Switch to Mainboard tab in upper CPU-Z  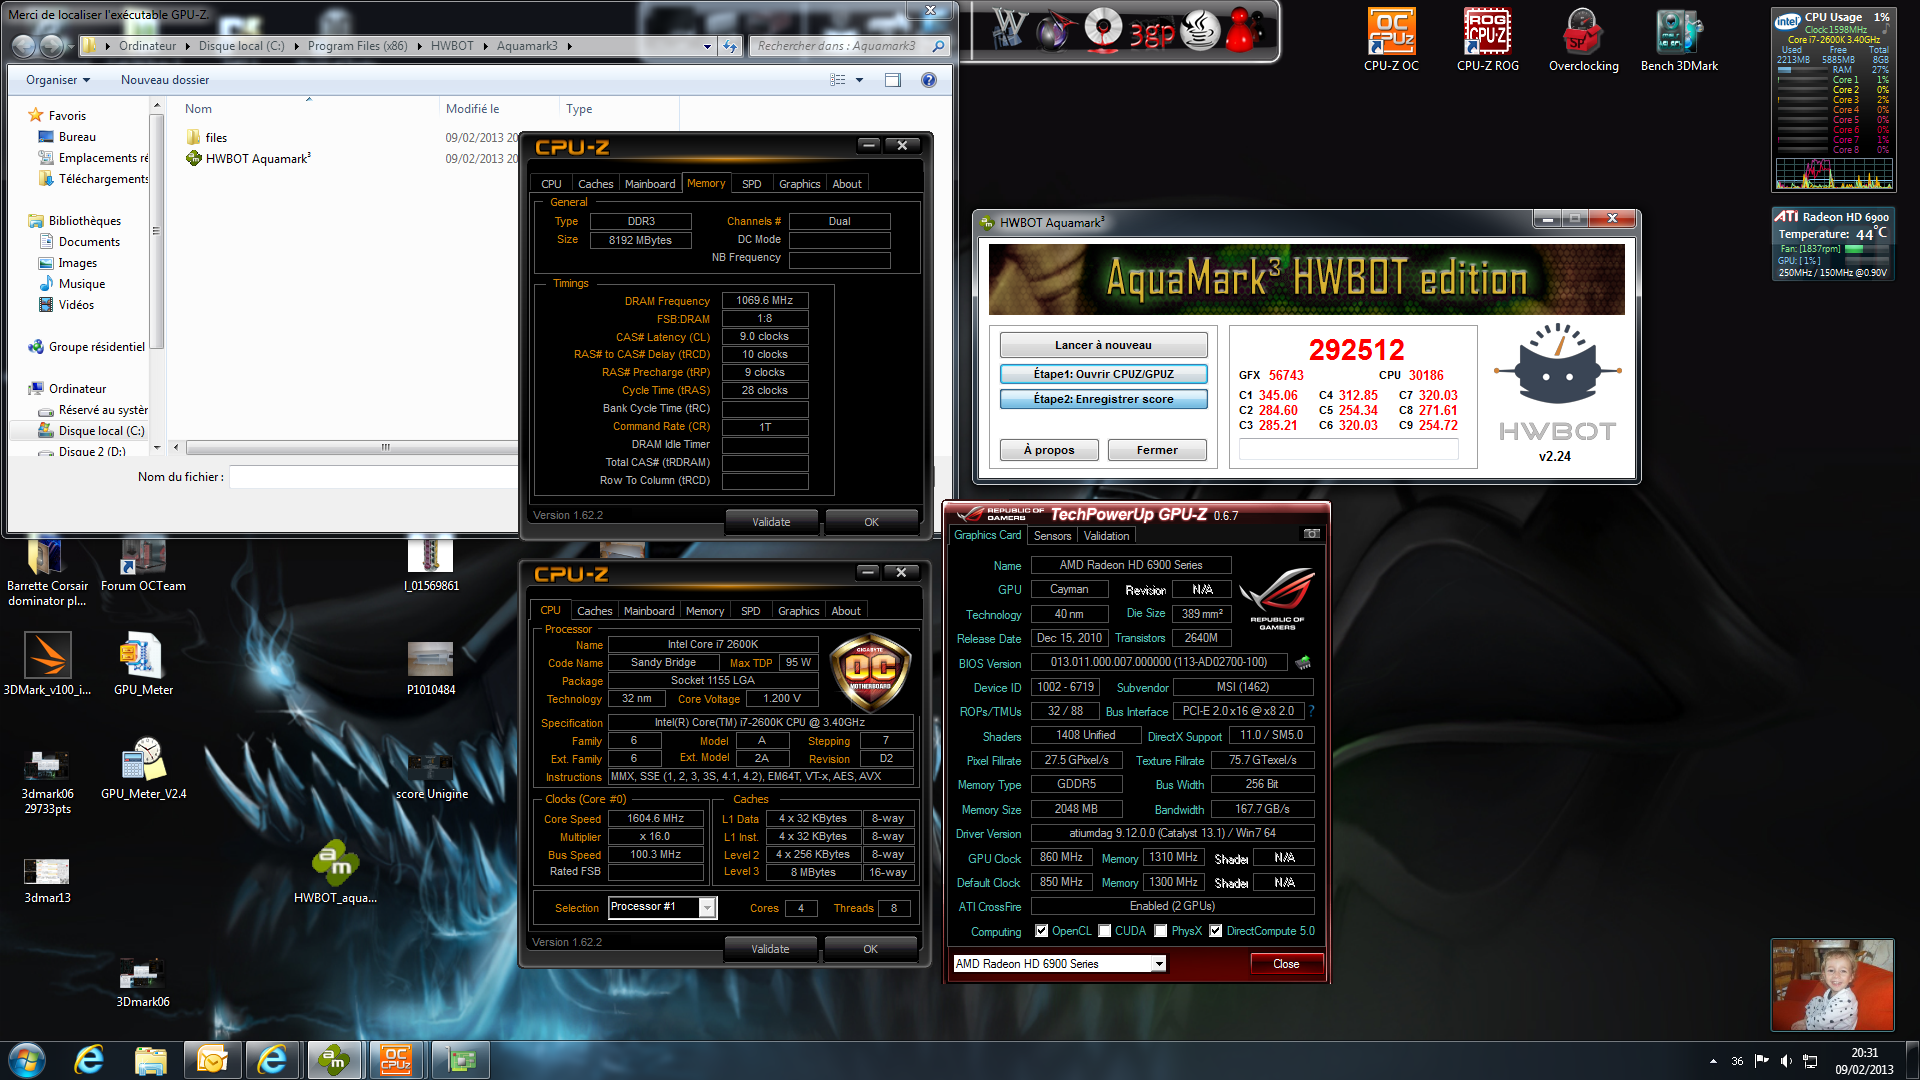(650, 184)
